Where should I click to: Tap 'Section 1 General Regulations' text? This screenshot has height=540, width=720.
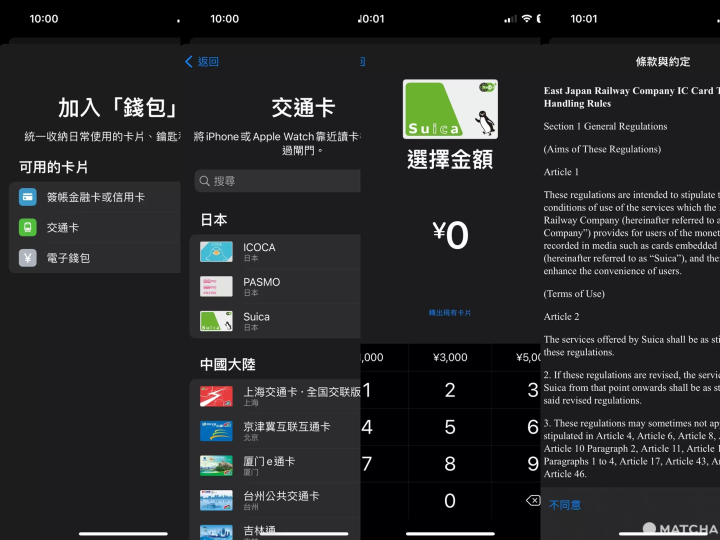pyautogui.click(x=605, y=126)
